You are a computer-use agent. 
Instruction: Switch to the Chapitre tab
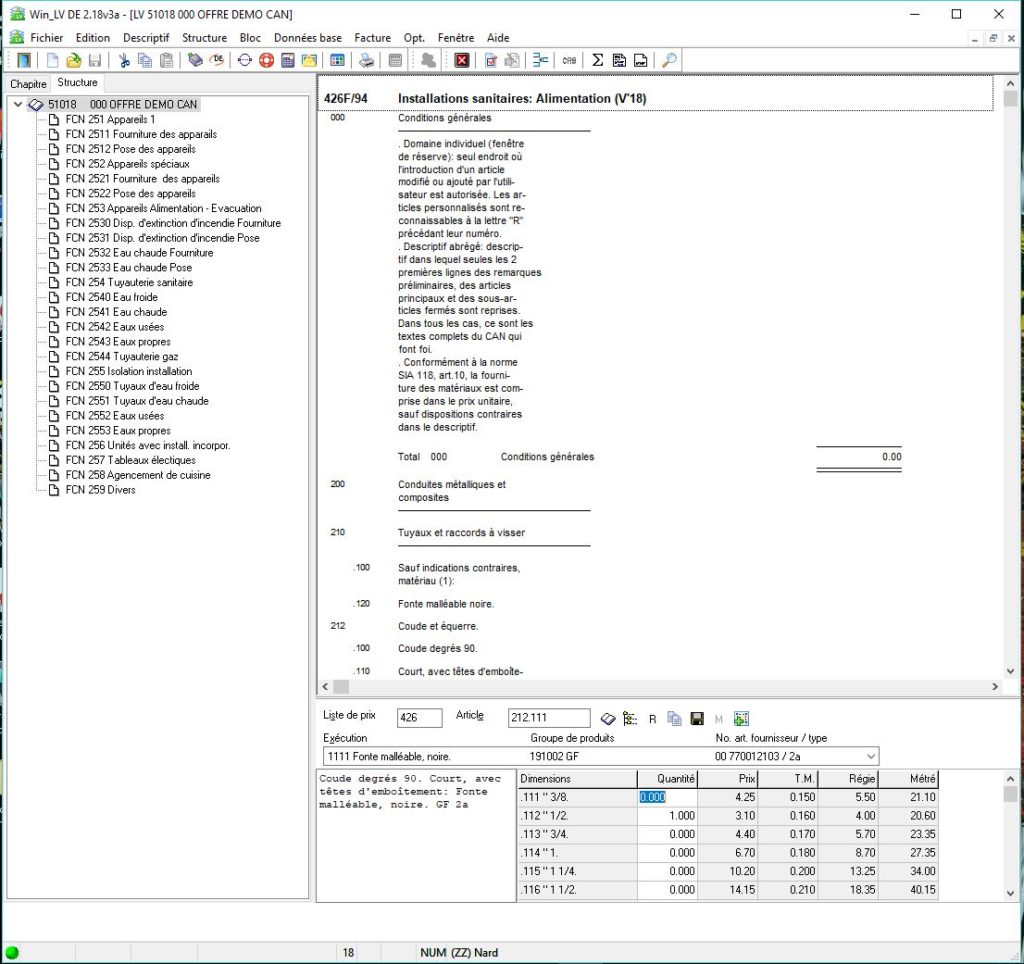tap(28, 84)
